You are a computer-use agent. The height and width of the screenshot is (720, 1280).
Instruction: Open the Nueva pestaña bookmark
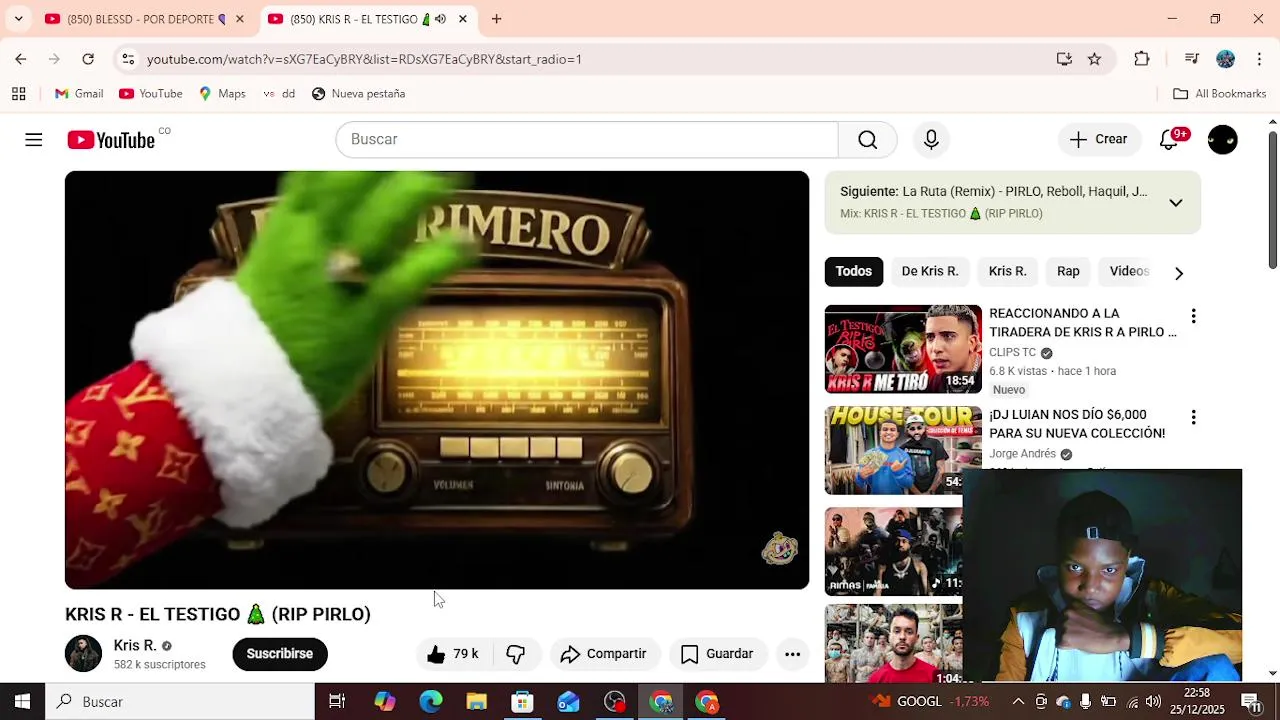tap(358, 94)
